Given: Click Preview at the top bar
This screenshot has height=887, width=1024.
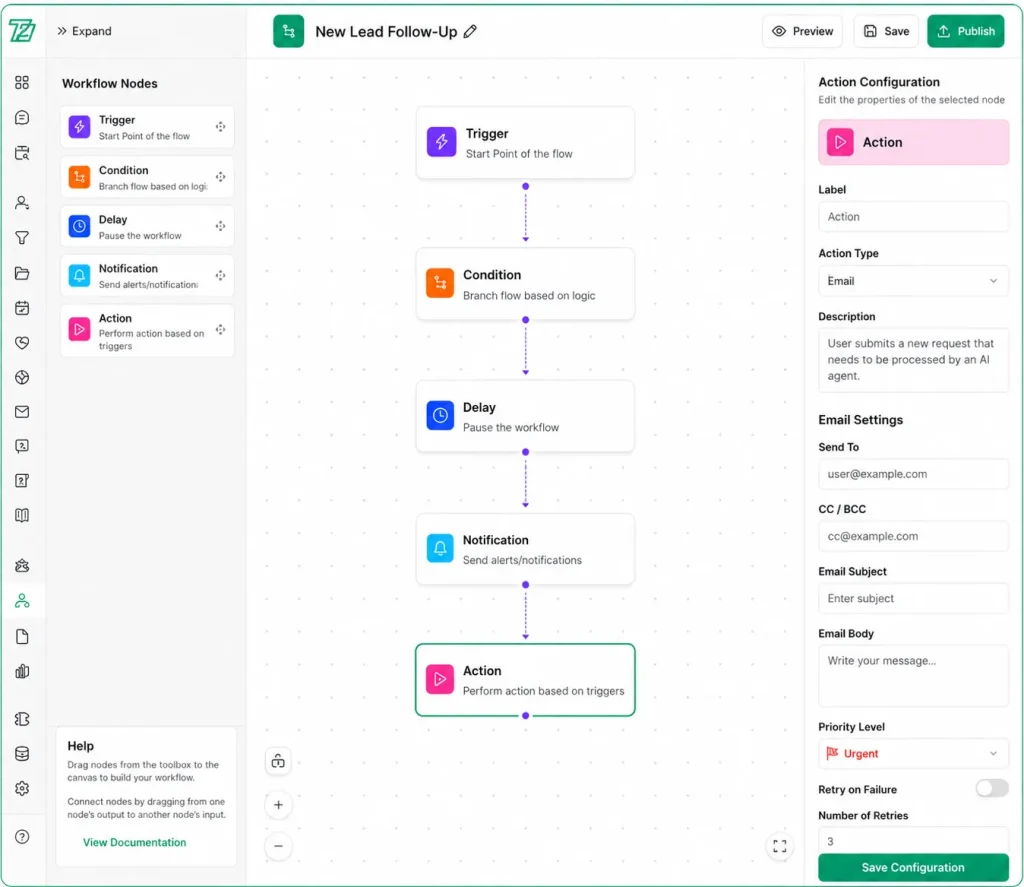Looking at the screenshot, I should click(x=801, y=31).
